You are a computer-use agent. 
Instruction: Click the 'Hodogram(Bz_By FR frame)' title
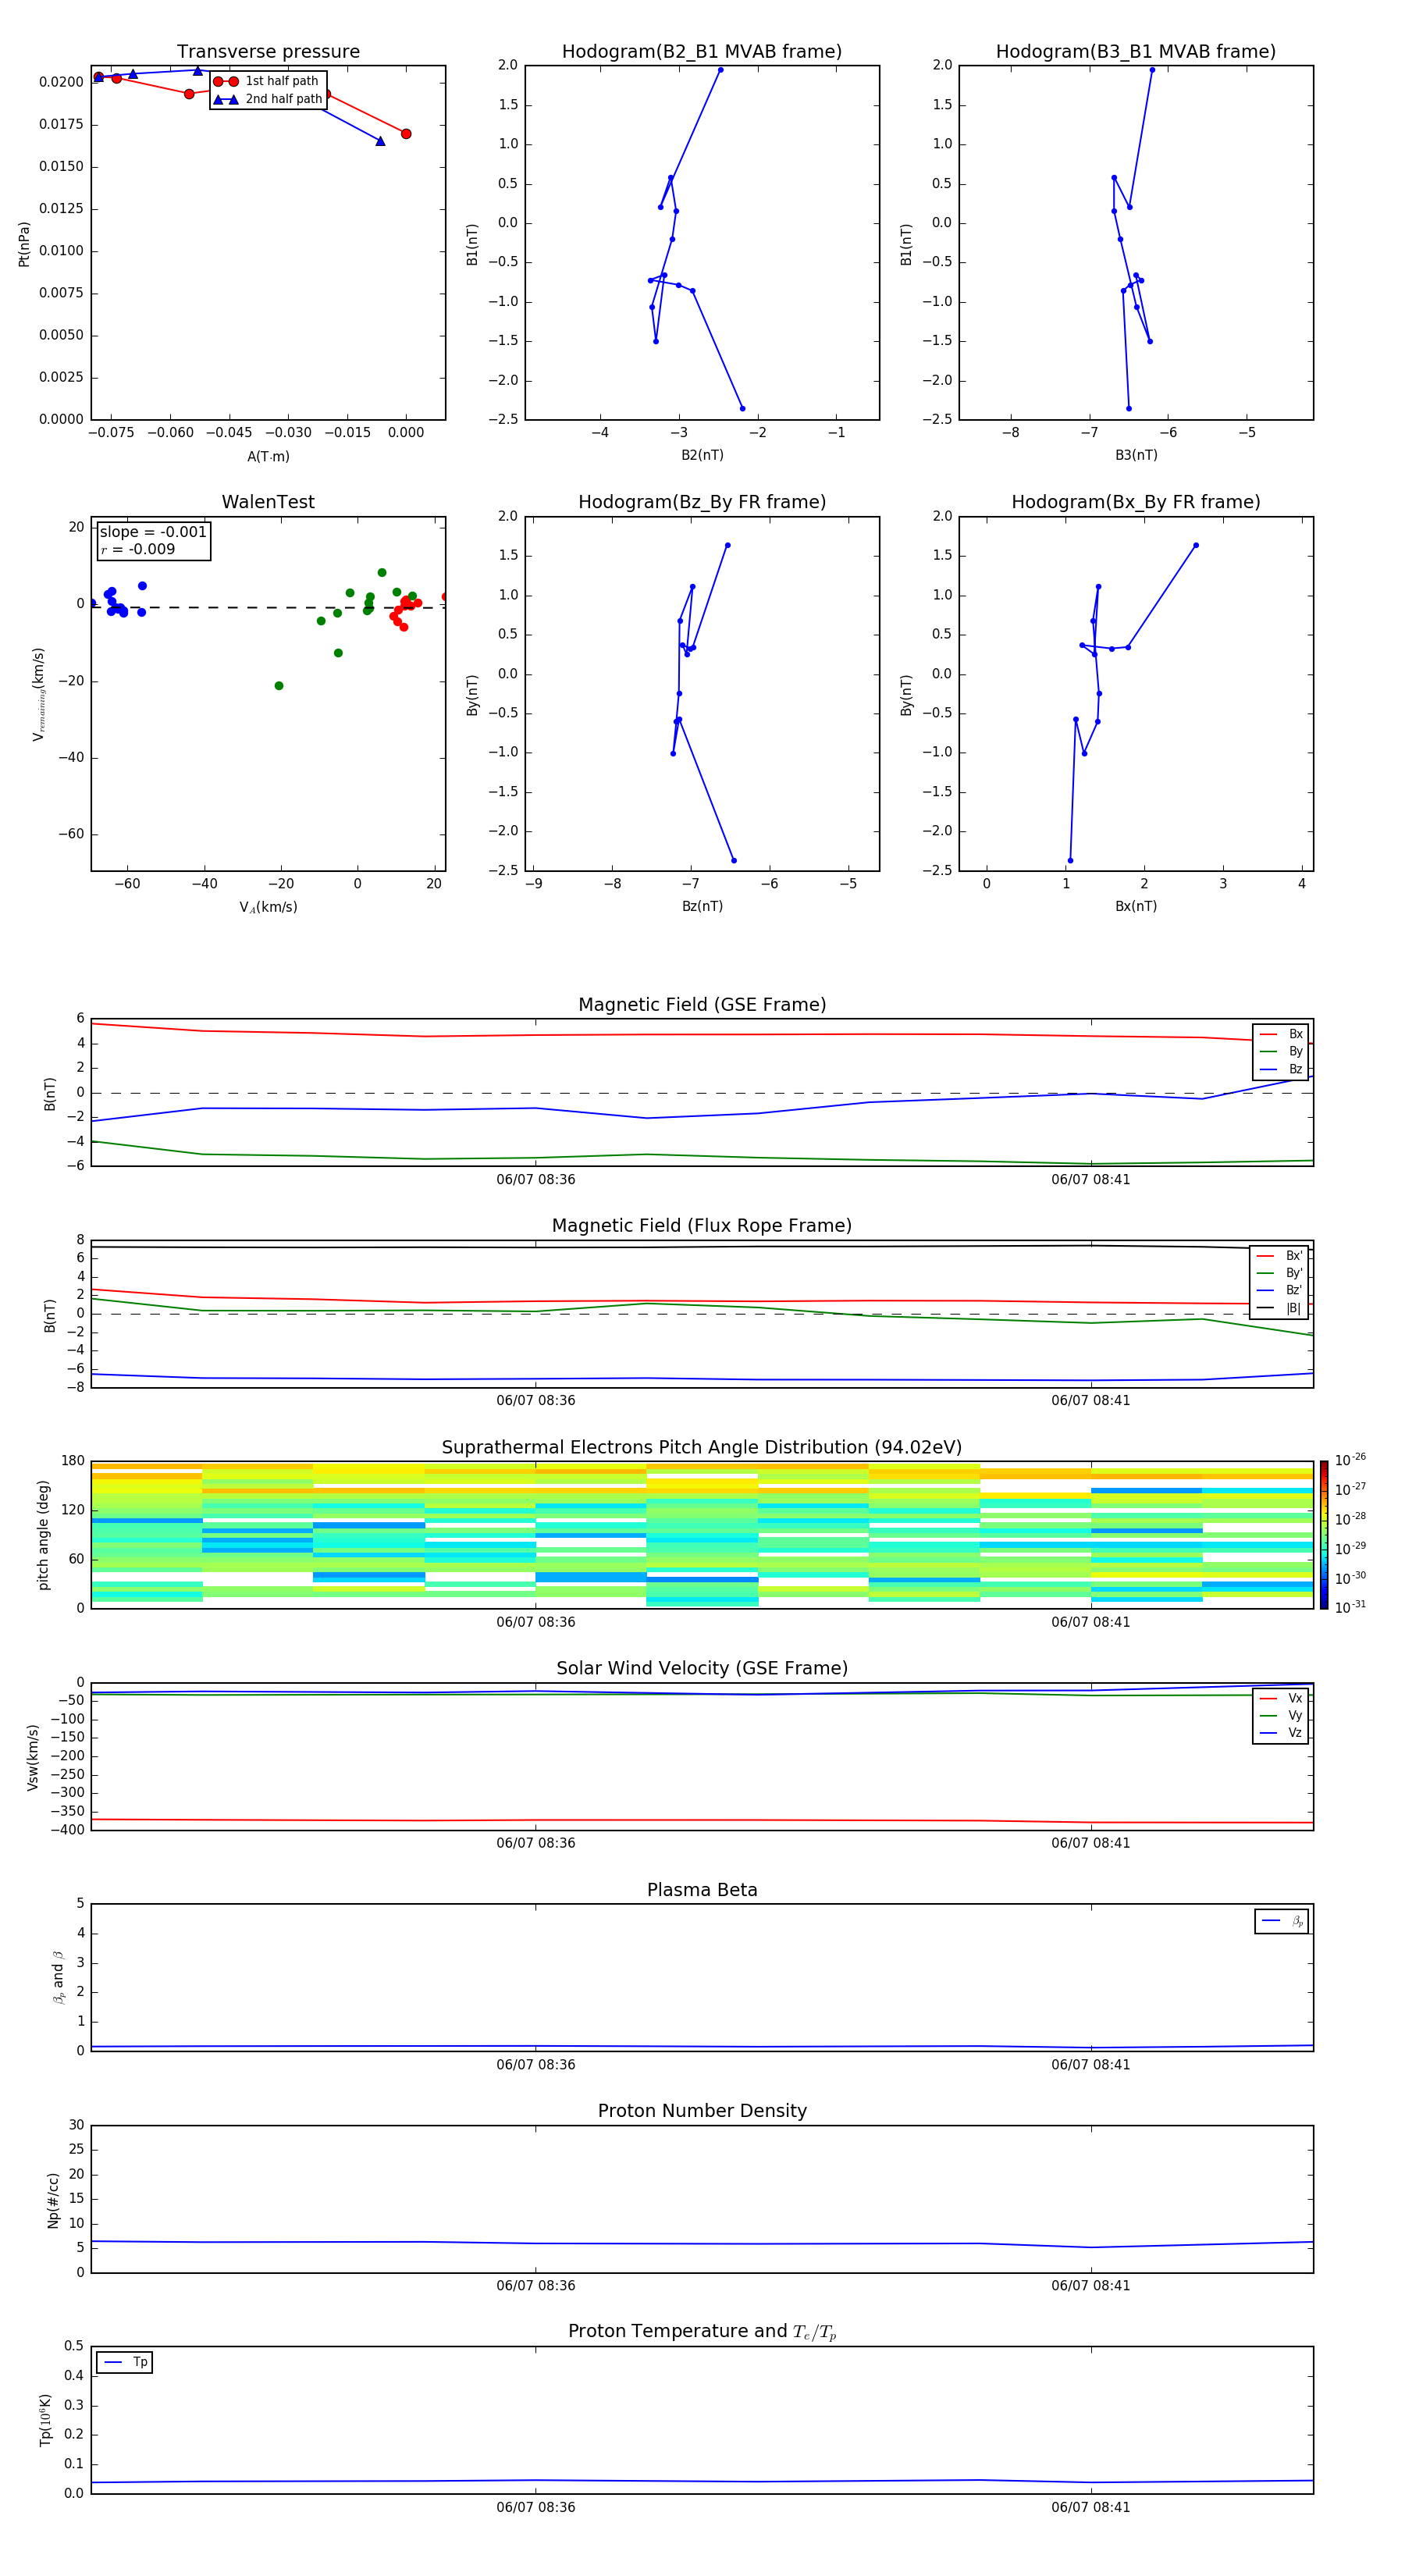702,502
